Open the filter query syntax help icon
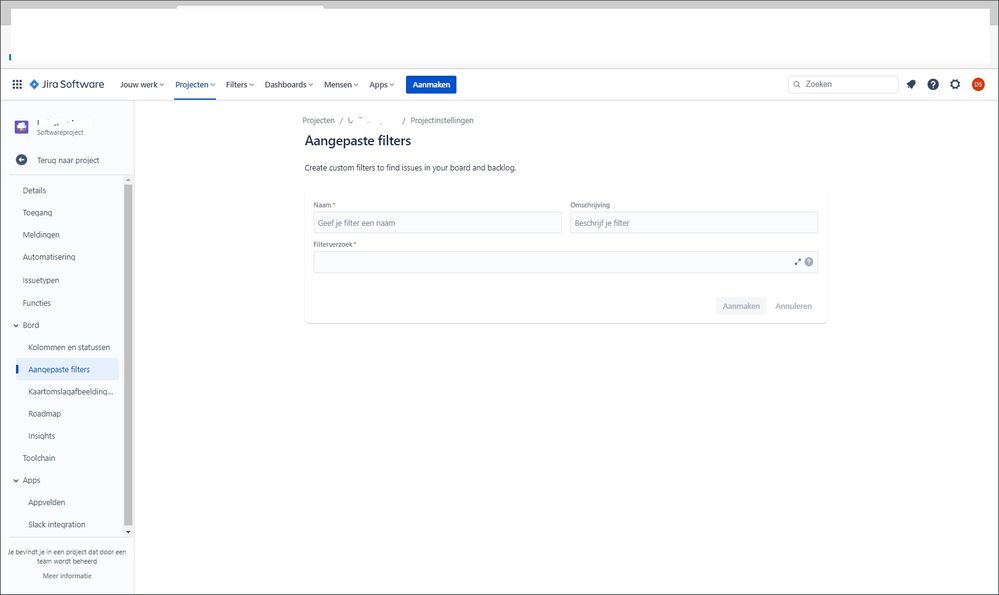The image size is (999, 595). click(x=809, y=262)
